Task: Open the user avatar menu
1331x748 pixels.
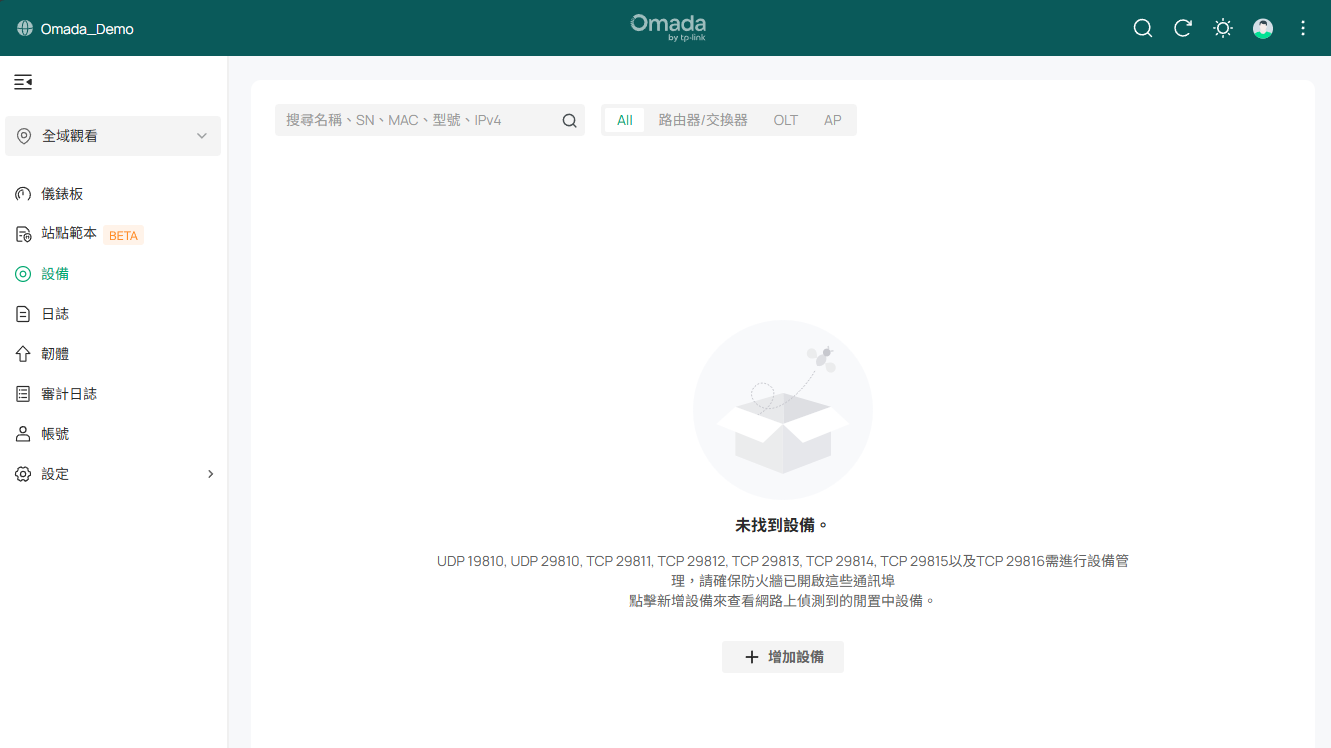Action: coord(1263,28)
